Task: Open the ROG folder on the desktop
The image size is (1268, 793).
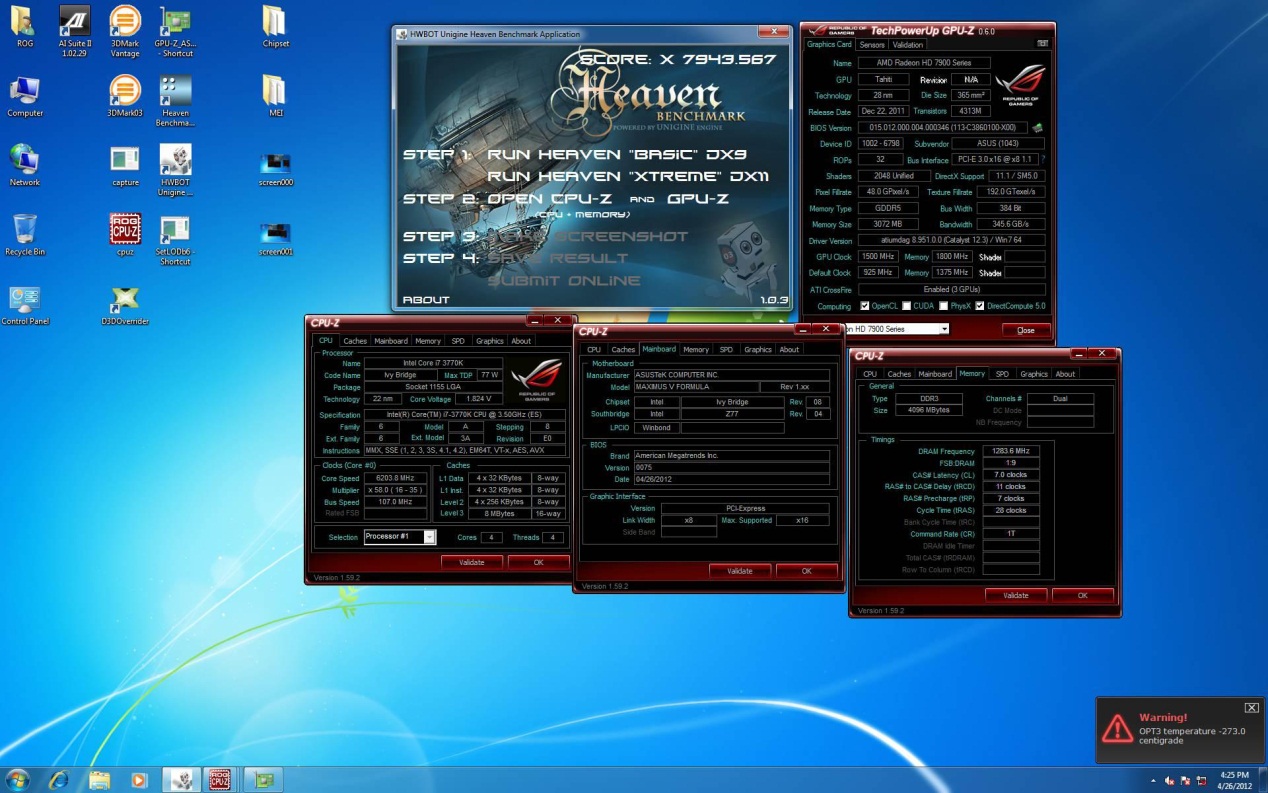Action: [x=25, y=27]
